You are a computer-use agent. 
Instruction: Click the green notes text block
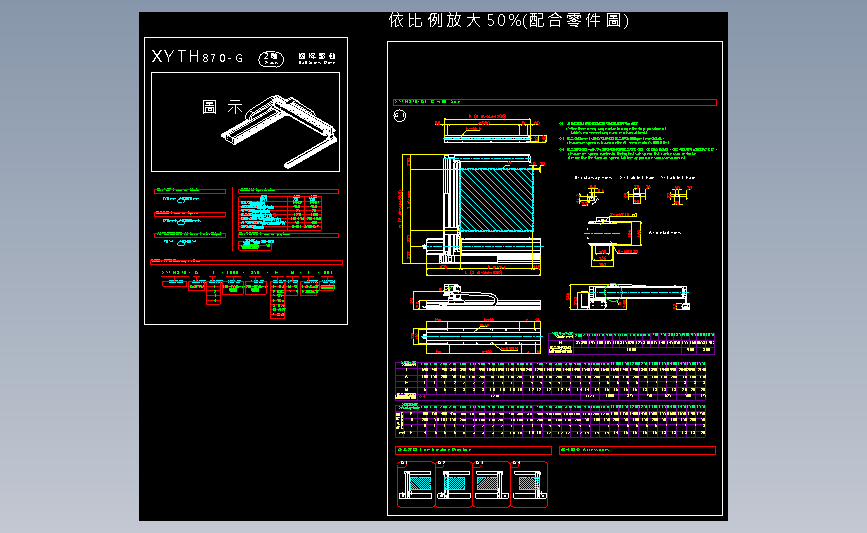click(638, 140)
